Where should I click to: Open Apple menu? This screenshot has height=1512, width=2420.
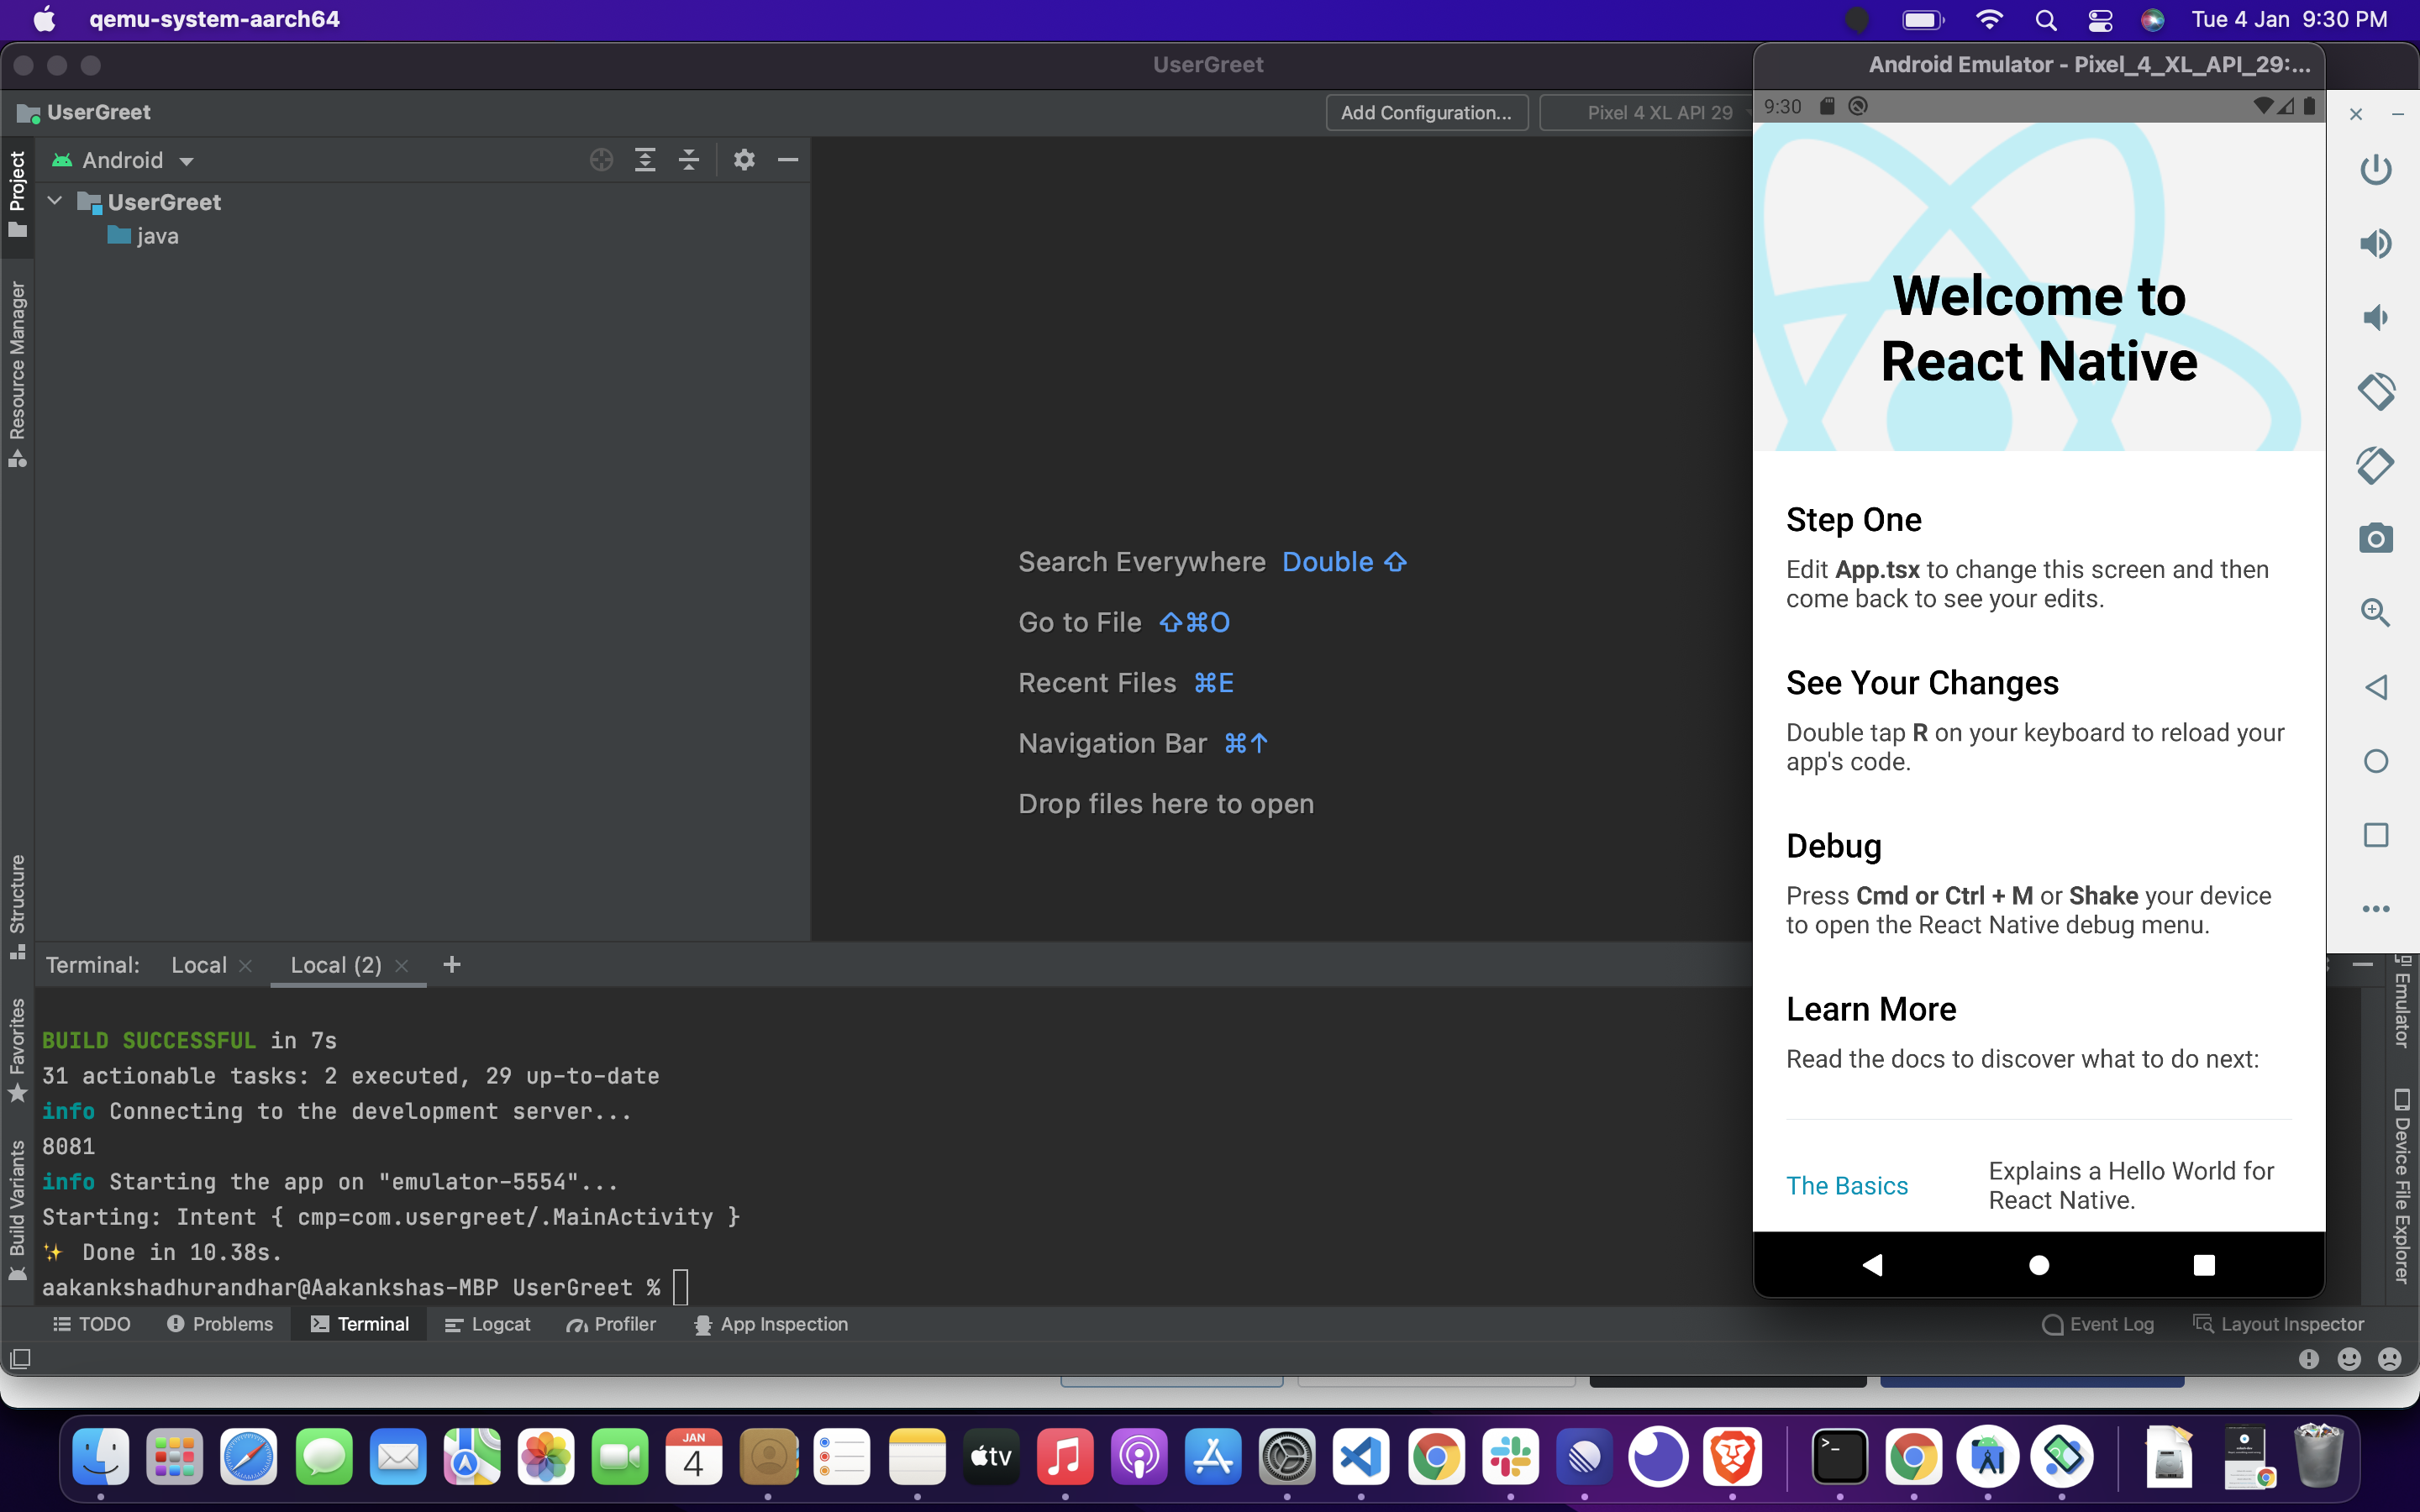pos(44,19)
